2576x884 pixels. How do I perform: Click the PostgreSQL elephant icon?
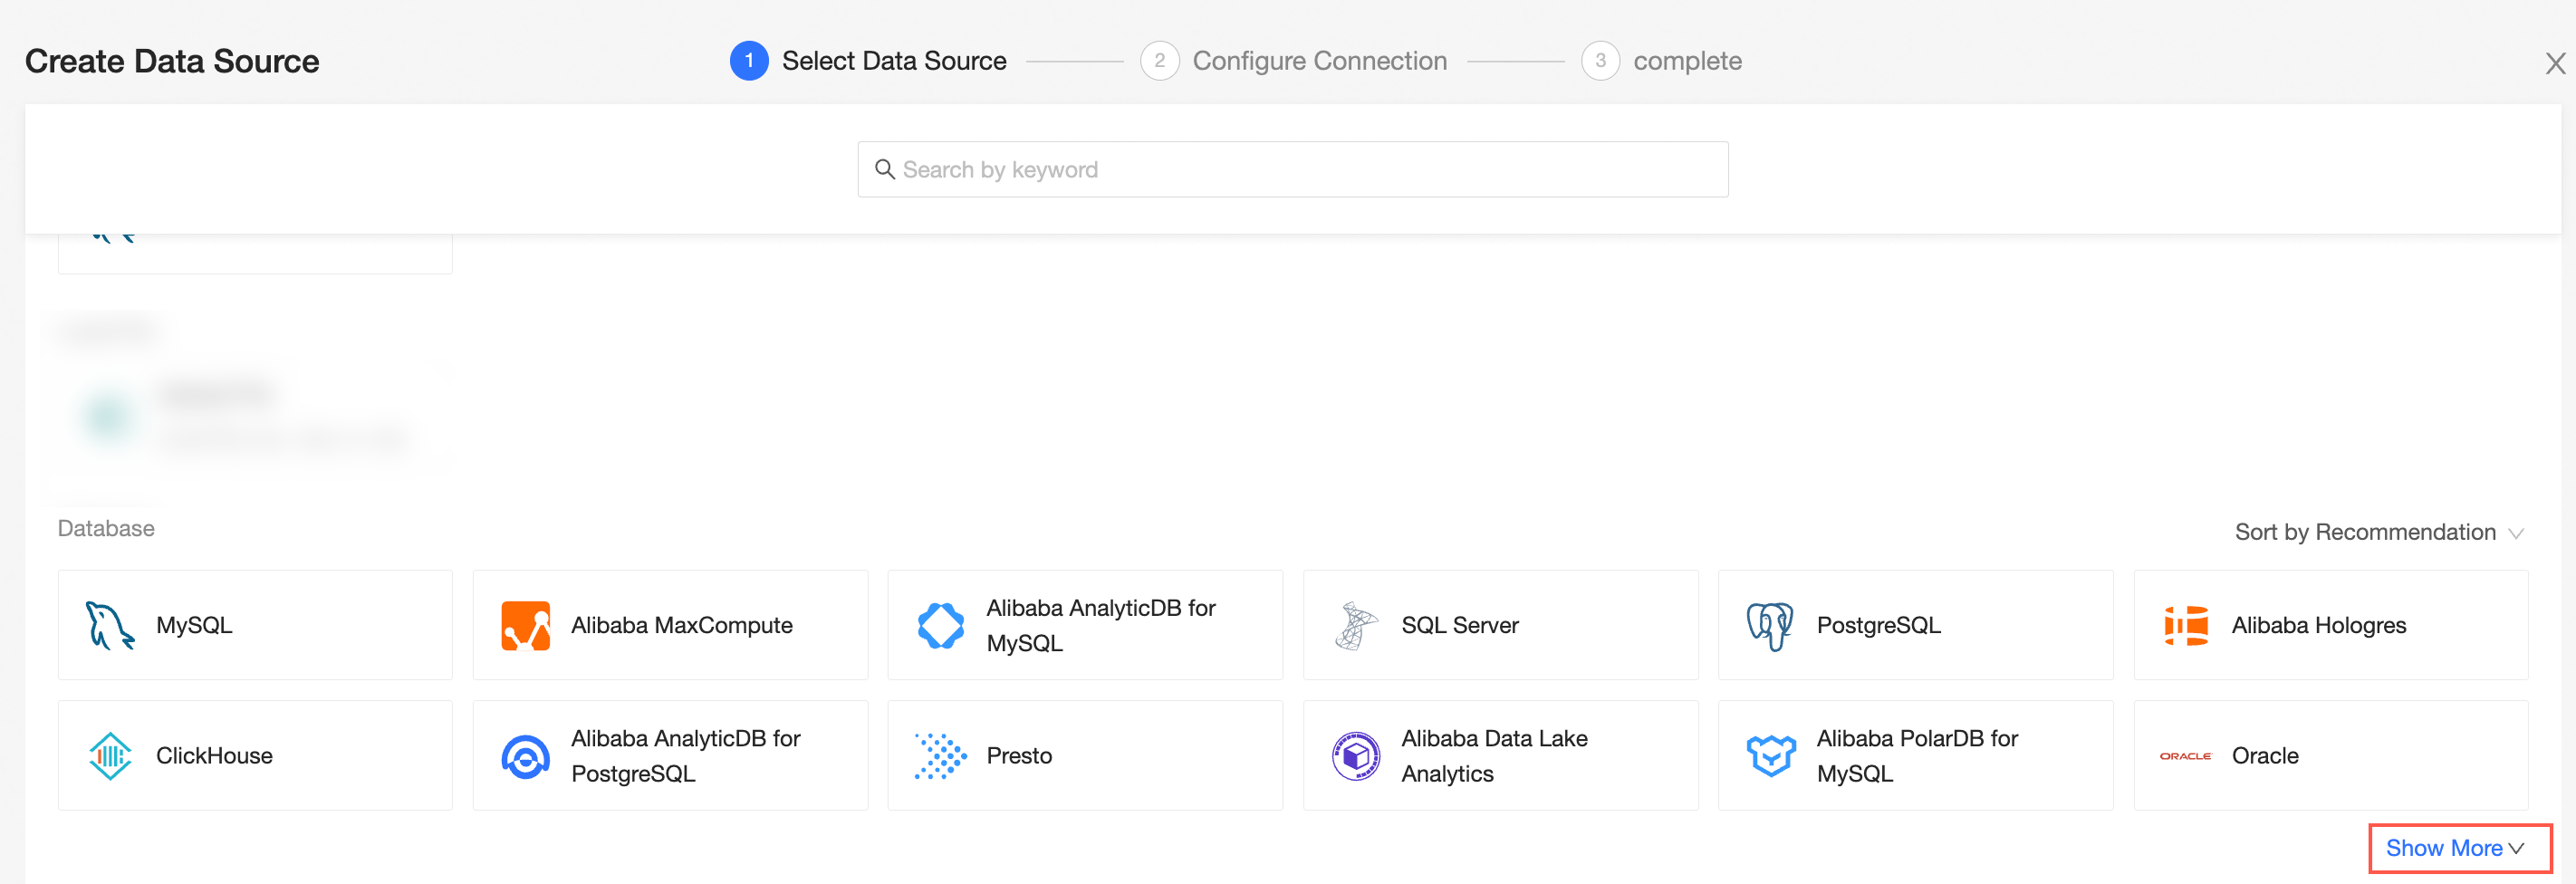tap(1771, 626)
